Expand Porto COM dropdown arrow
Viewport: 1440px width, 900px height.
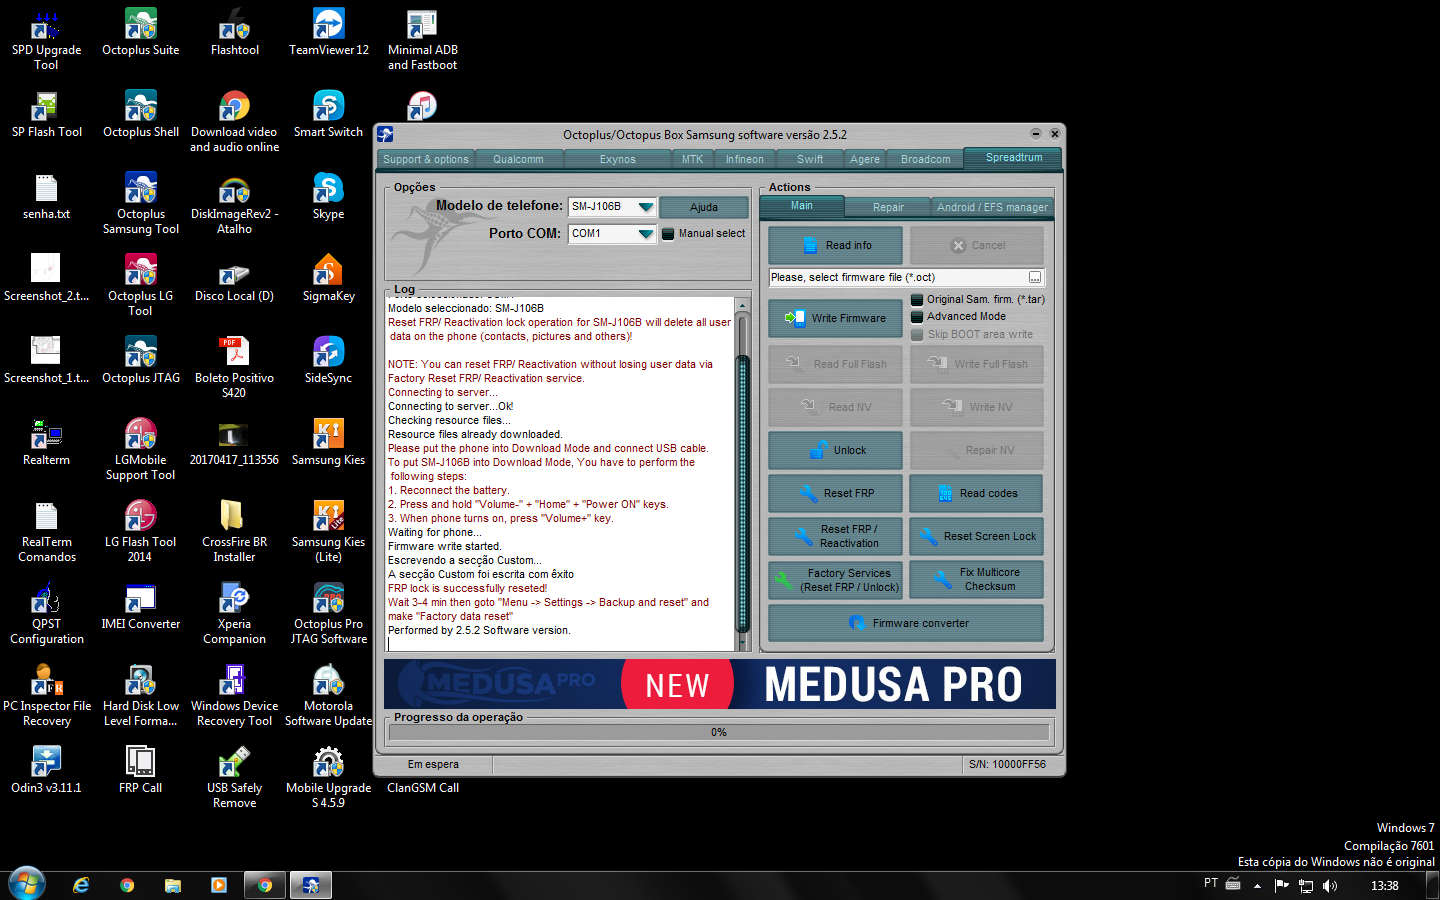646,234
